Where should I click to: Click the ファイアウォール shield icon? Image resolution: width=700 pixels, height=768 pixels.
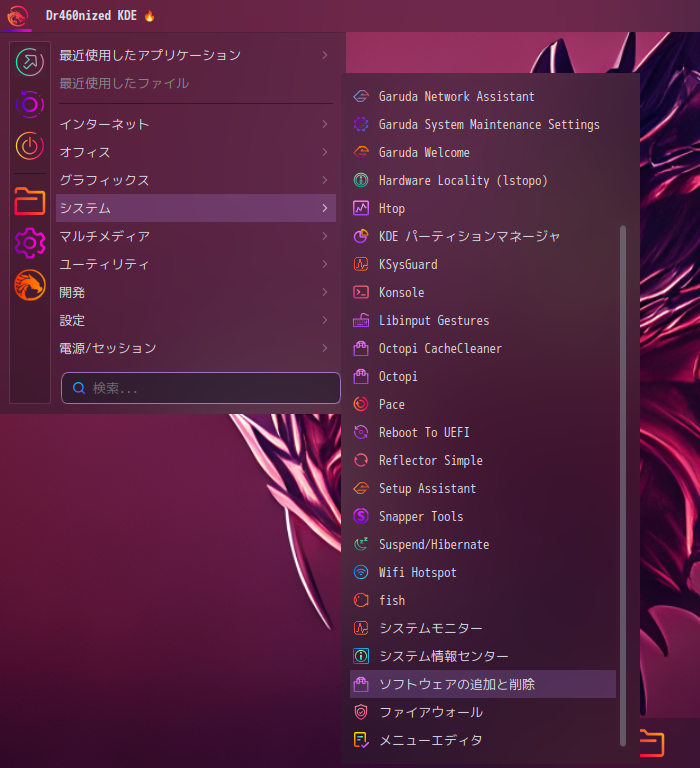[361, 712]
